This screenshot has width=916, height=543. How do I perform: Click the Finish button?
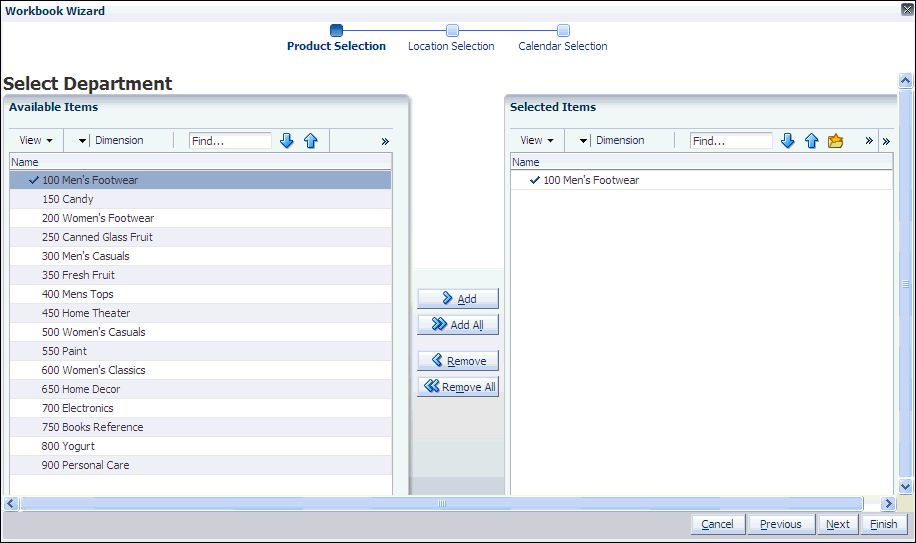(884, 524)
